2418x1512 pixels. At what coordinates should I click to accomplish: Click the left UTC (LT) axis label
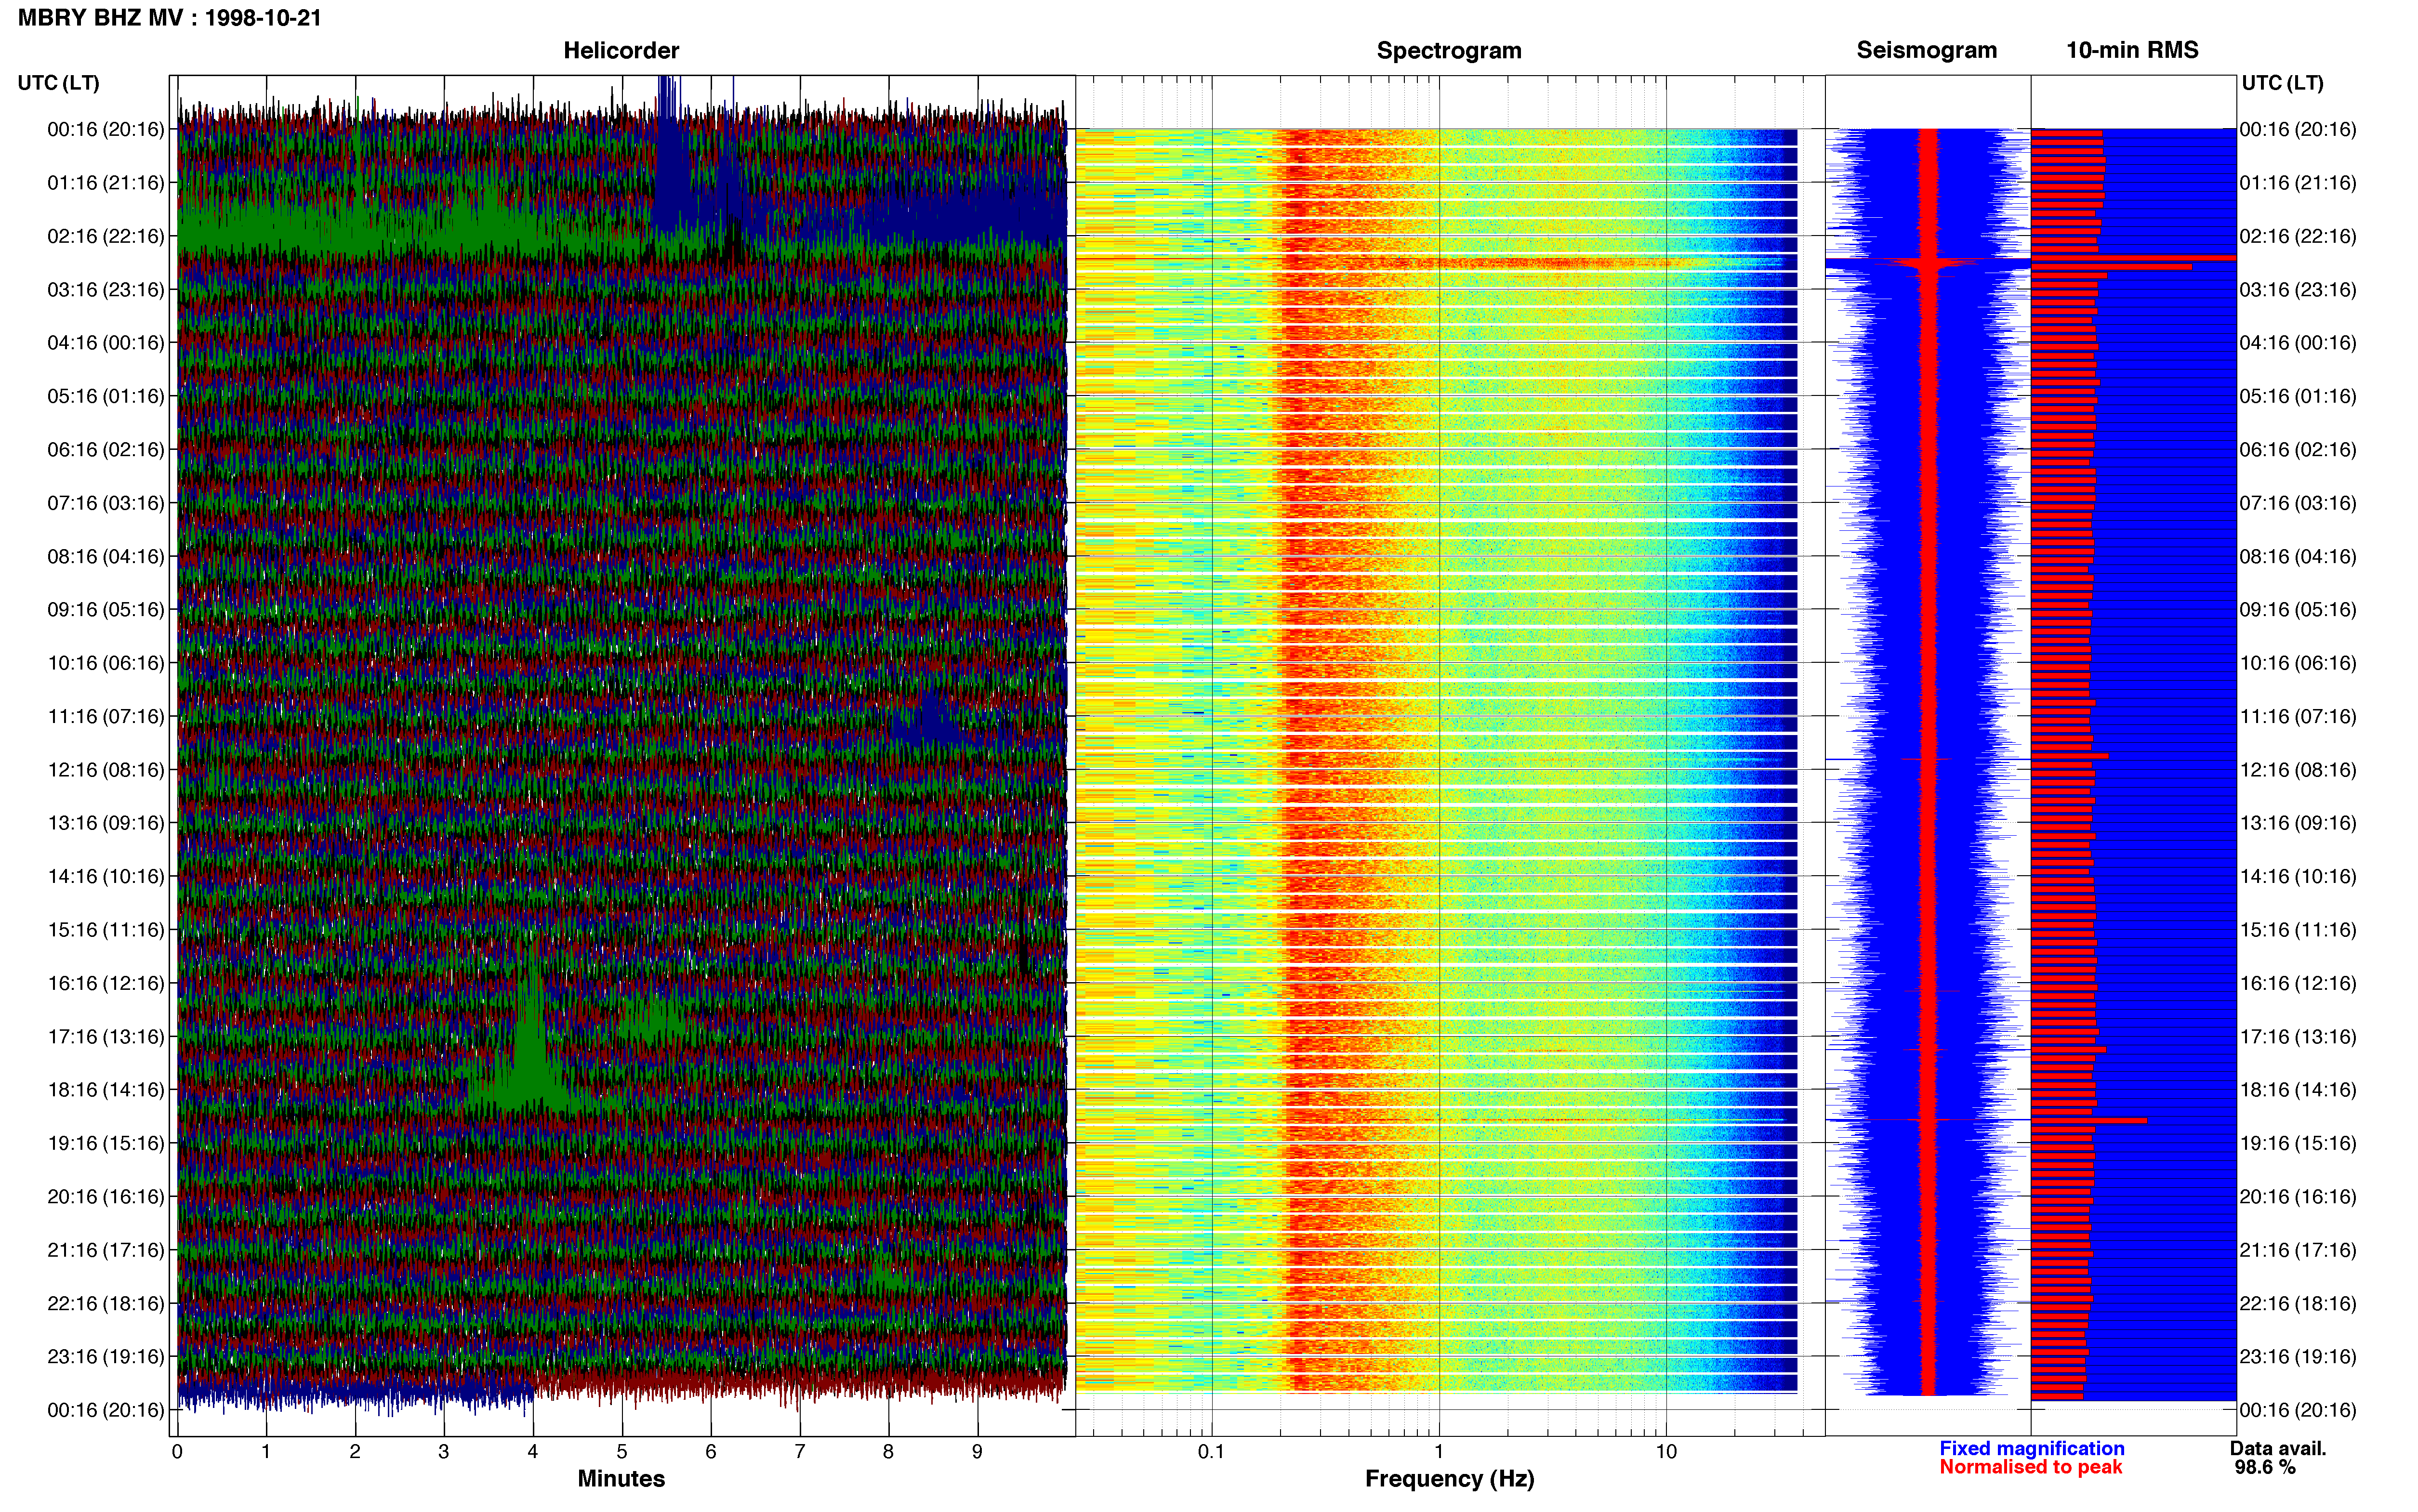pyautogui.click(x=59, y=83)
